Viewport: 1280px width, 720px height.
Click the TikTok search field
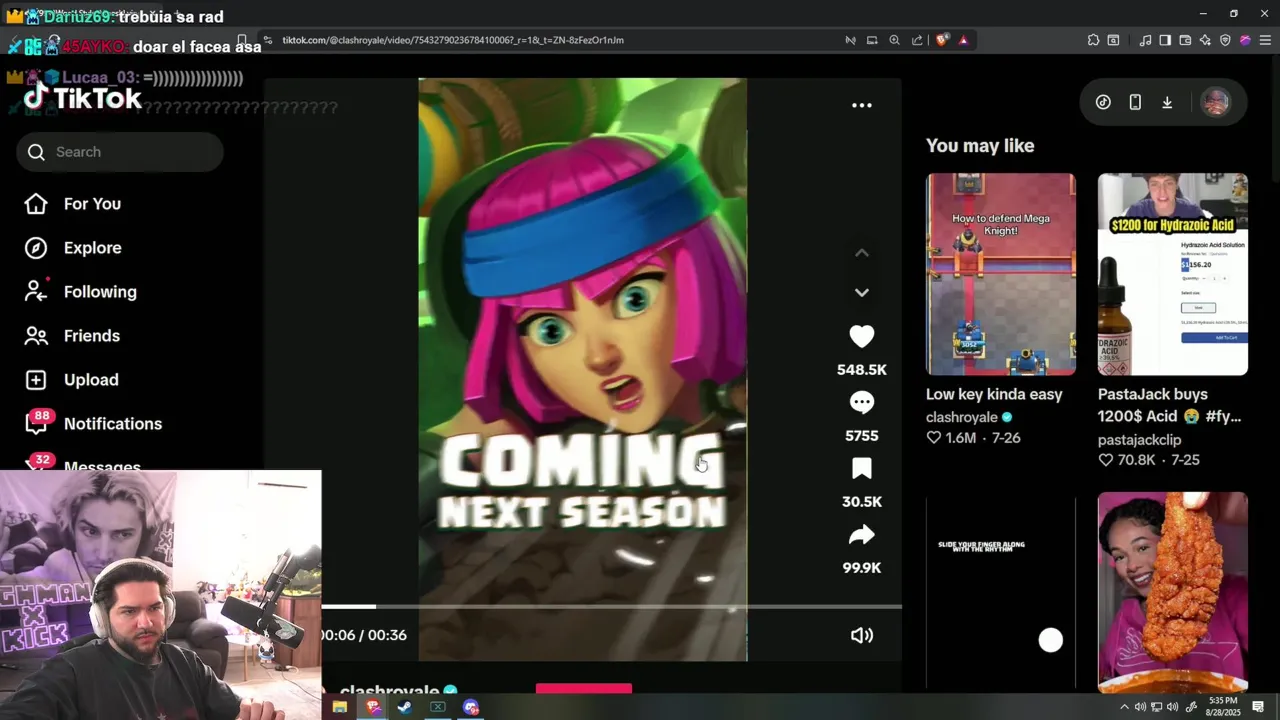click(x=119, y=152)
